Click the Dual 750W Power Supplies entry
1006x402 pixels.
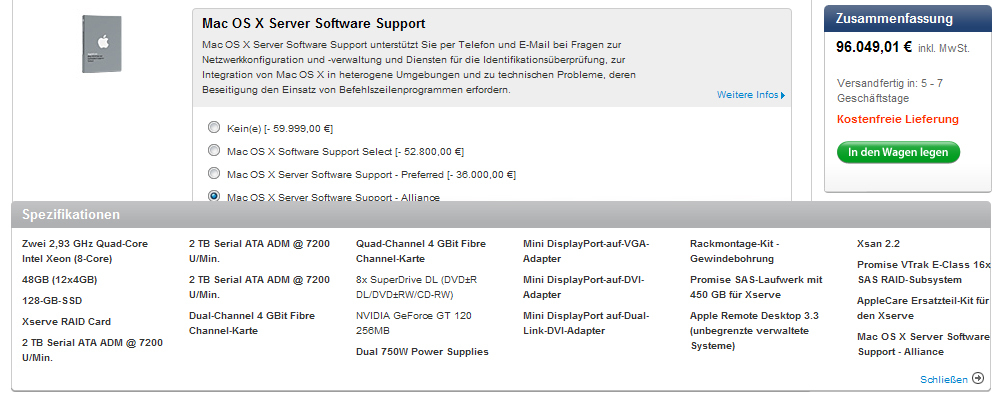pyautogui.click(x=422, y=351)
